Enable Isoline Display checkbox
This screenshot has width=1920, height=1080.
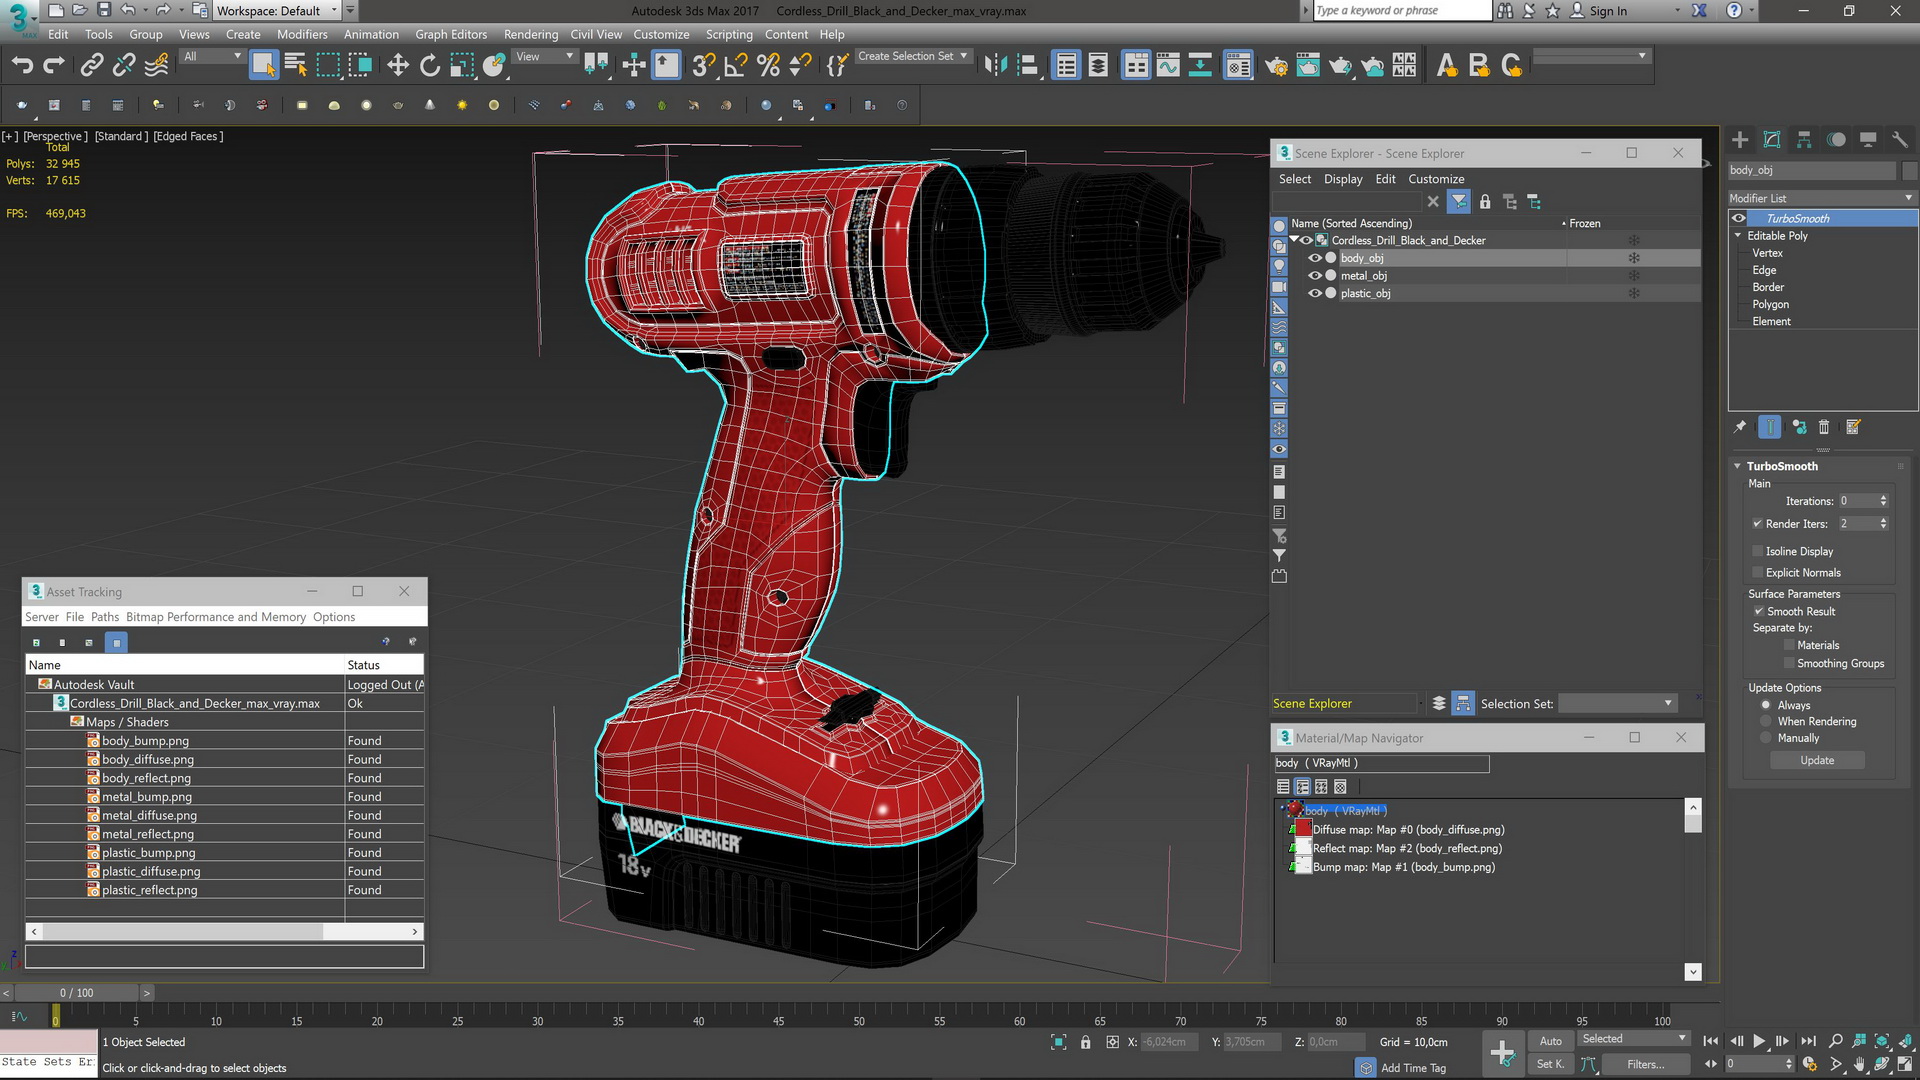pyautogui.click(x=1757, y=551)
